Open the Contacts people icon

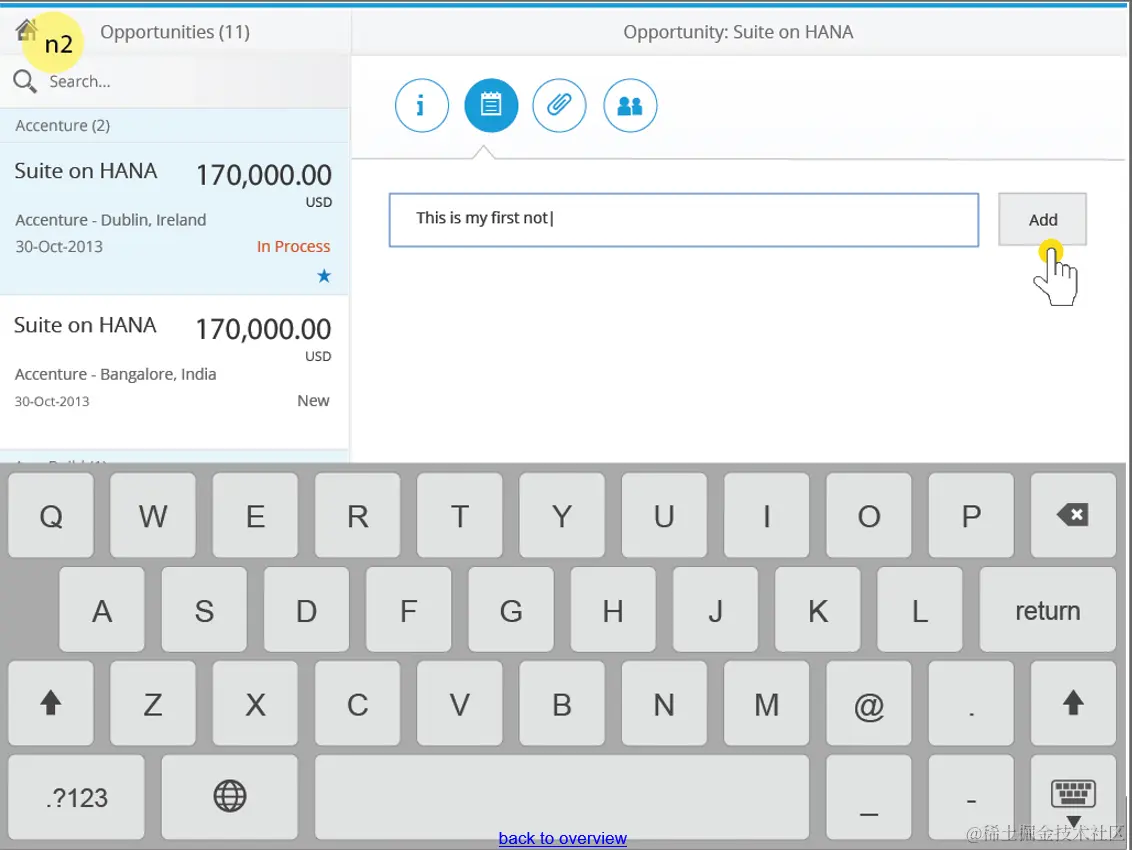coord(630,105)
